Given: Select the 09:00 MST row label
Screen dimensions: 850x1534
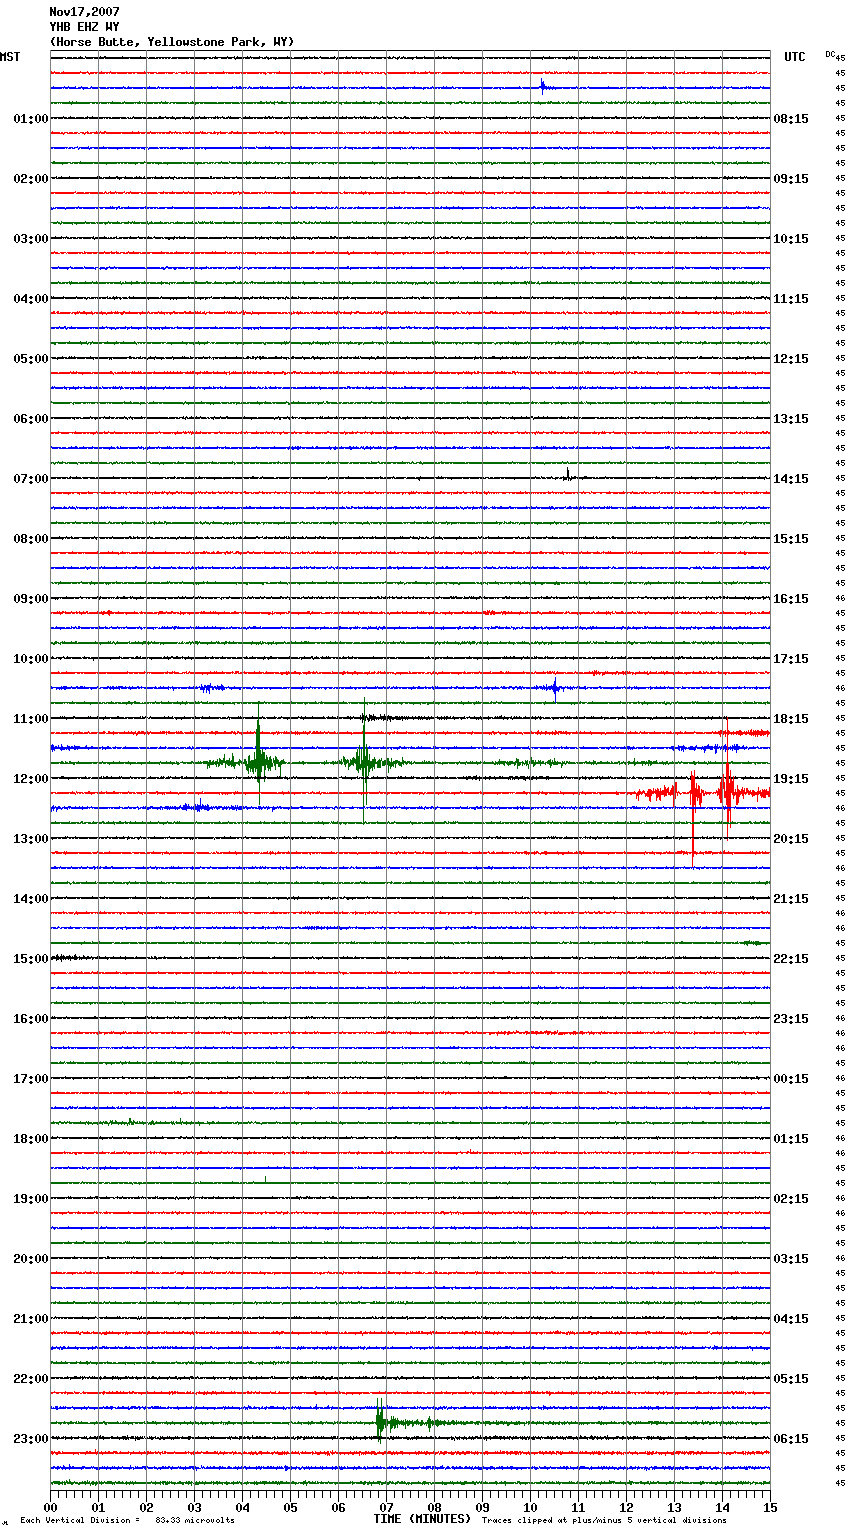Looking at the screenshot, I should tap(30, 599).
